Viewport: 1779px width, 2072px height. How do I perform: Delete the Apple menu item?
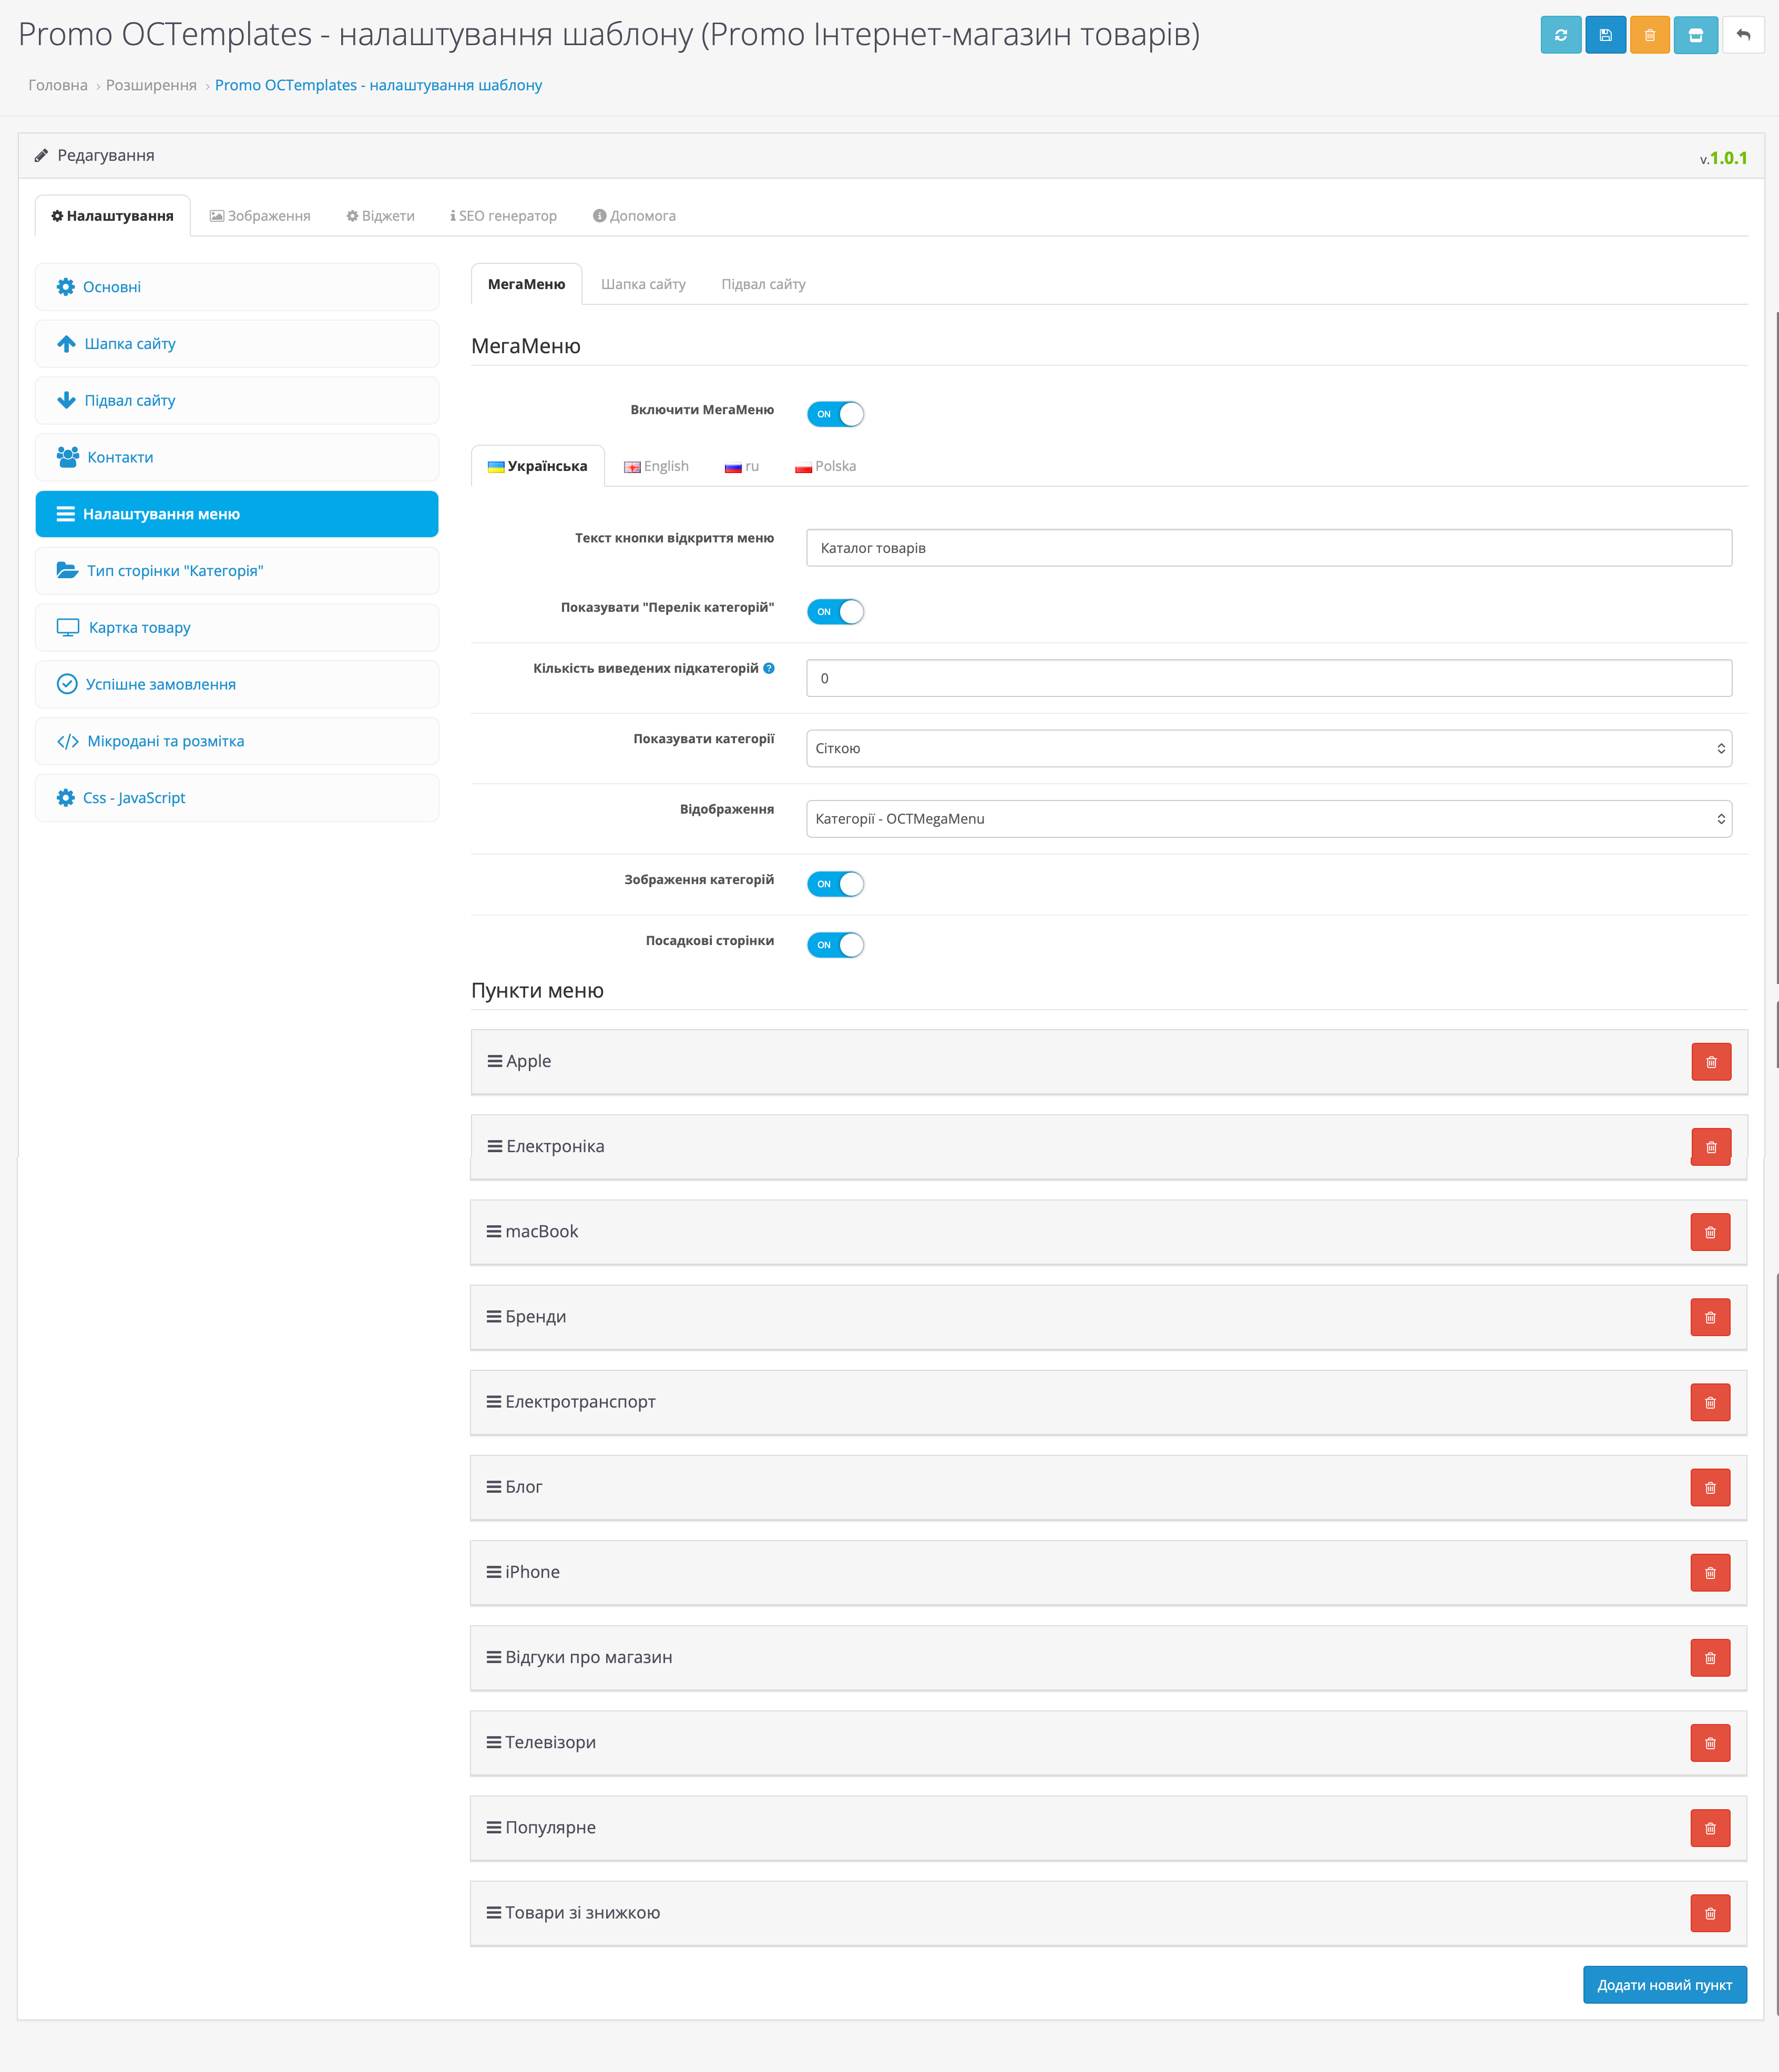coord(1710,1062)
